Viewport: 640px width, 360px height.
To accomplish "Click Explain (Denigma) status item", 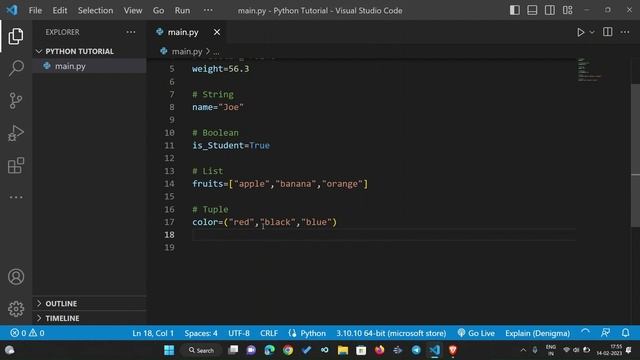I will (x=537, y=333).
